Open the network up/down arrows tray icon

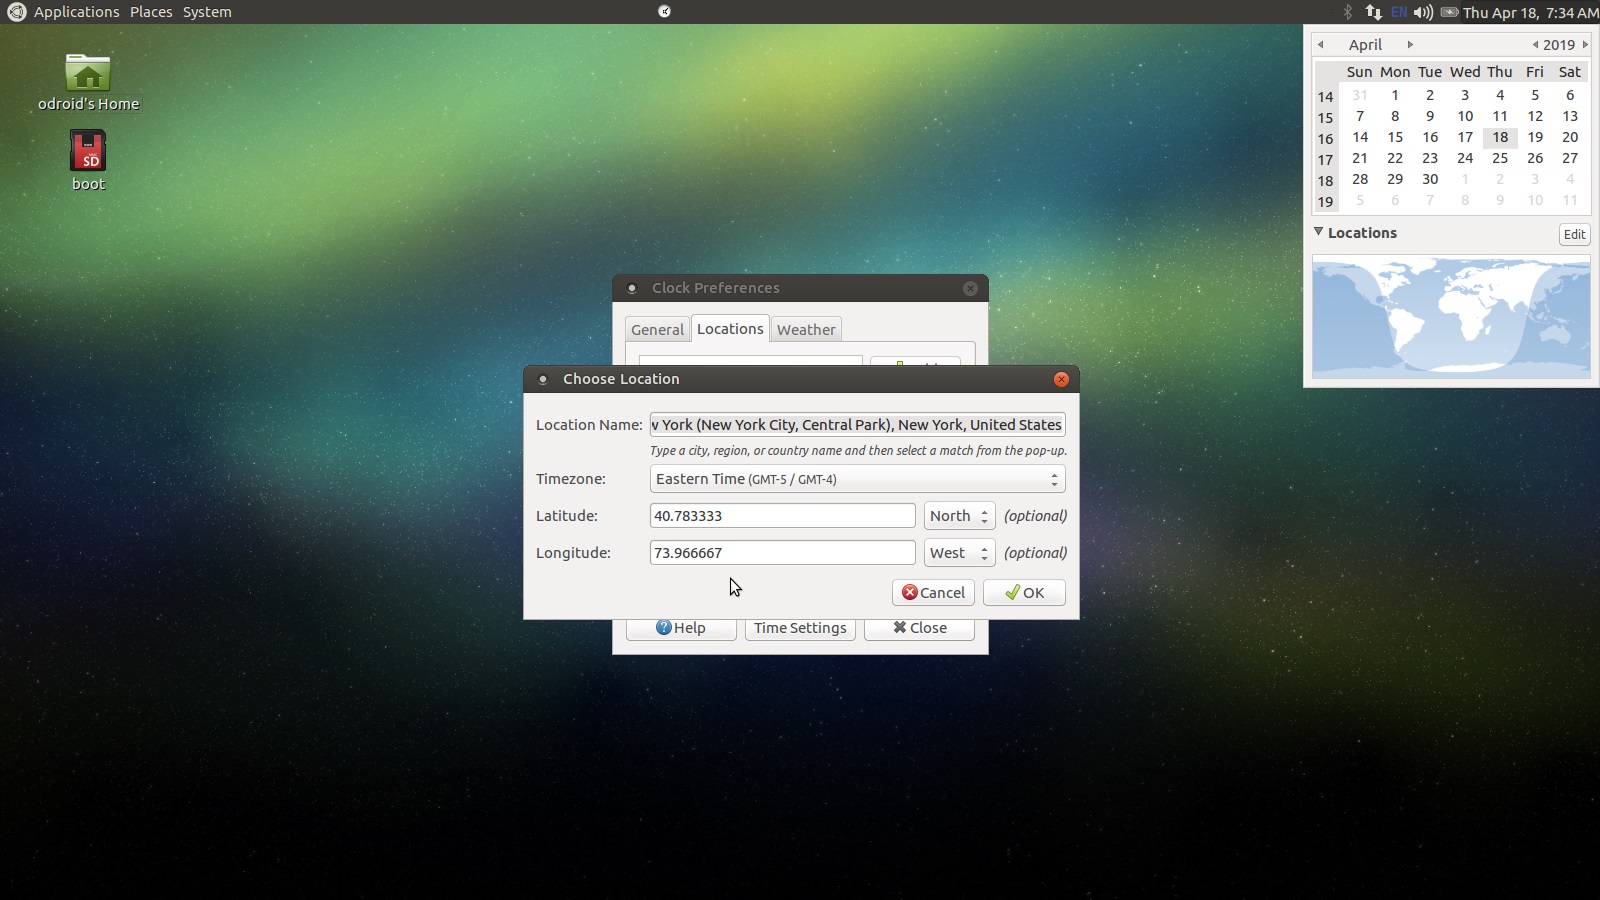[1372, 12]
